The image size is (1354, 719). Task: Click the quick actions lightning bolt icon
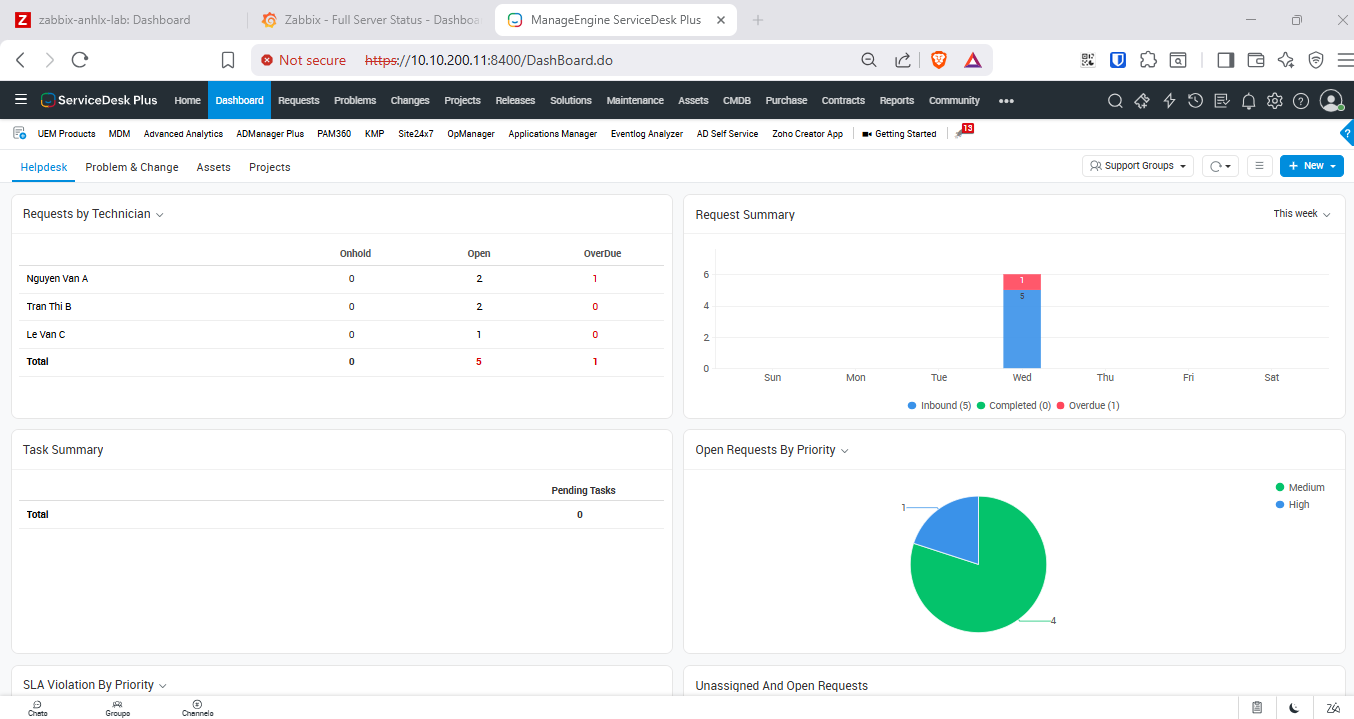pyautogui.click(x=1169, y=101)
